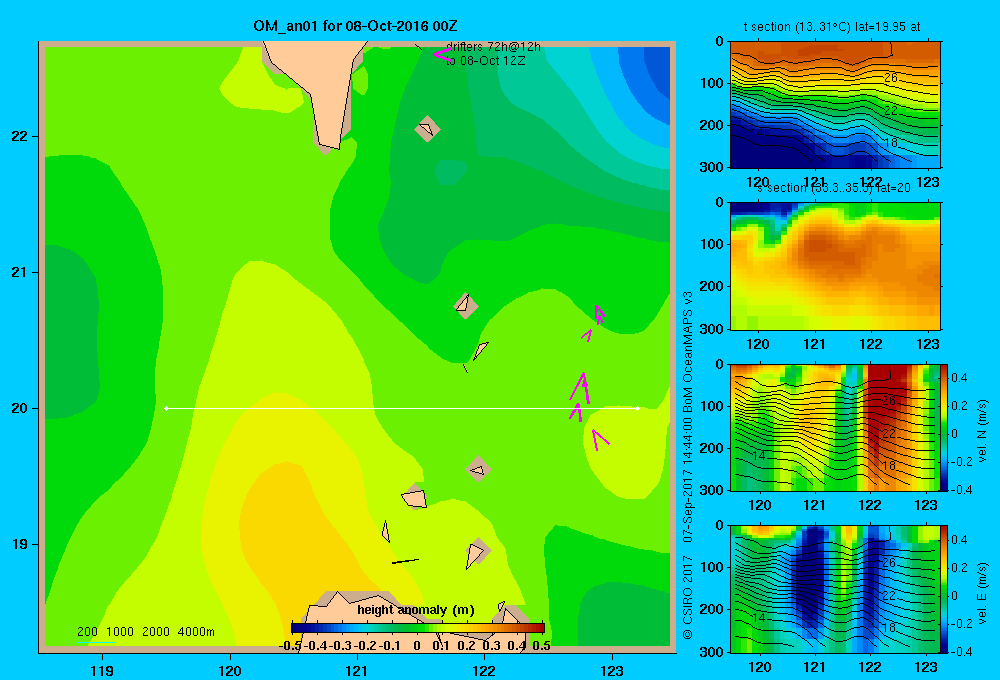Click the map title "OM_an01 for 08-Oct-2016 00Z"
This screenshot has width=1000, height=680.
click(x=355, y=26)
